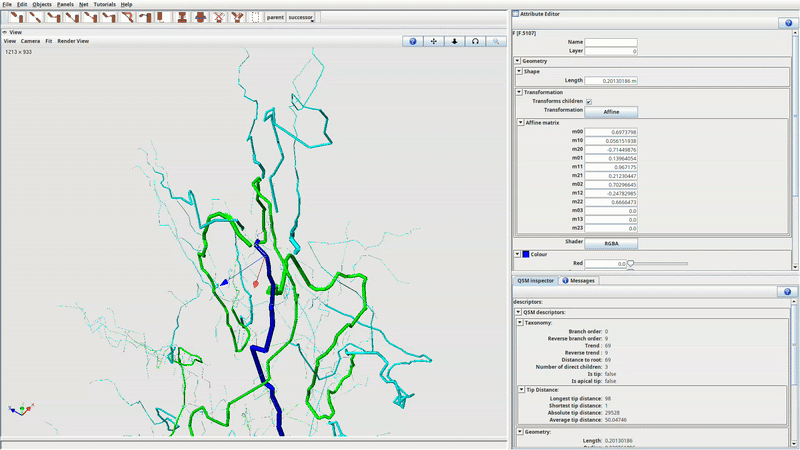Click the Y-shaped fork branch toolbar icon

(237, 17)
